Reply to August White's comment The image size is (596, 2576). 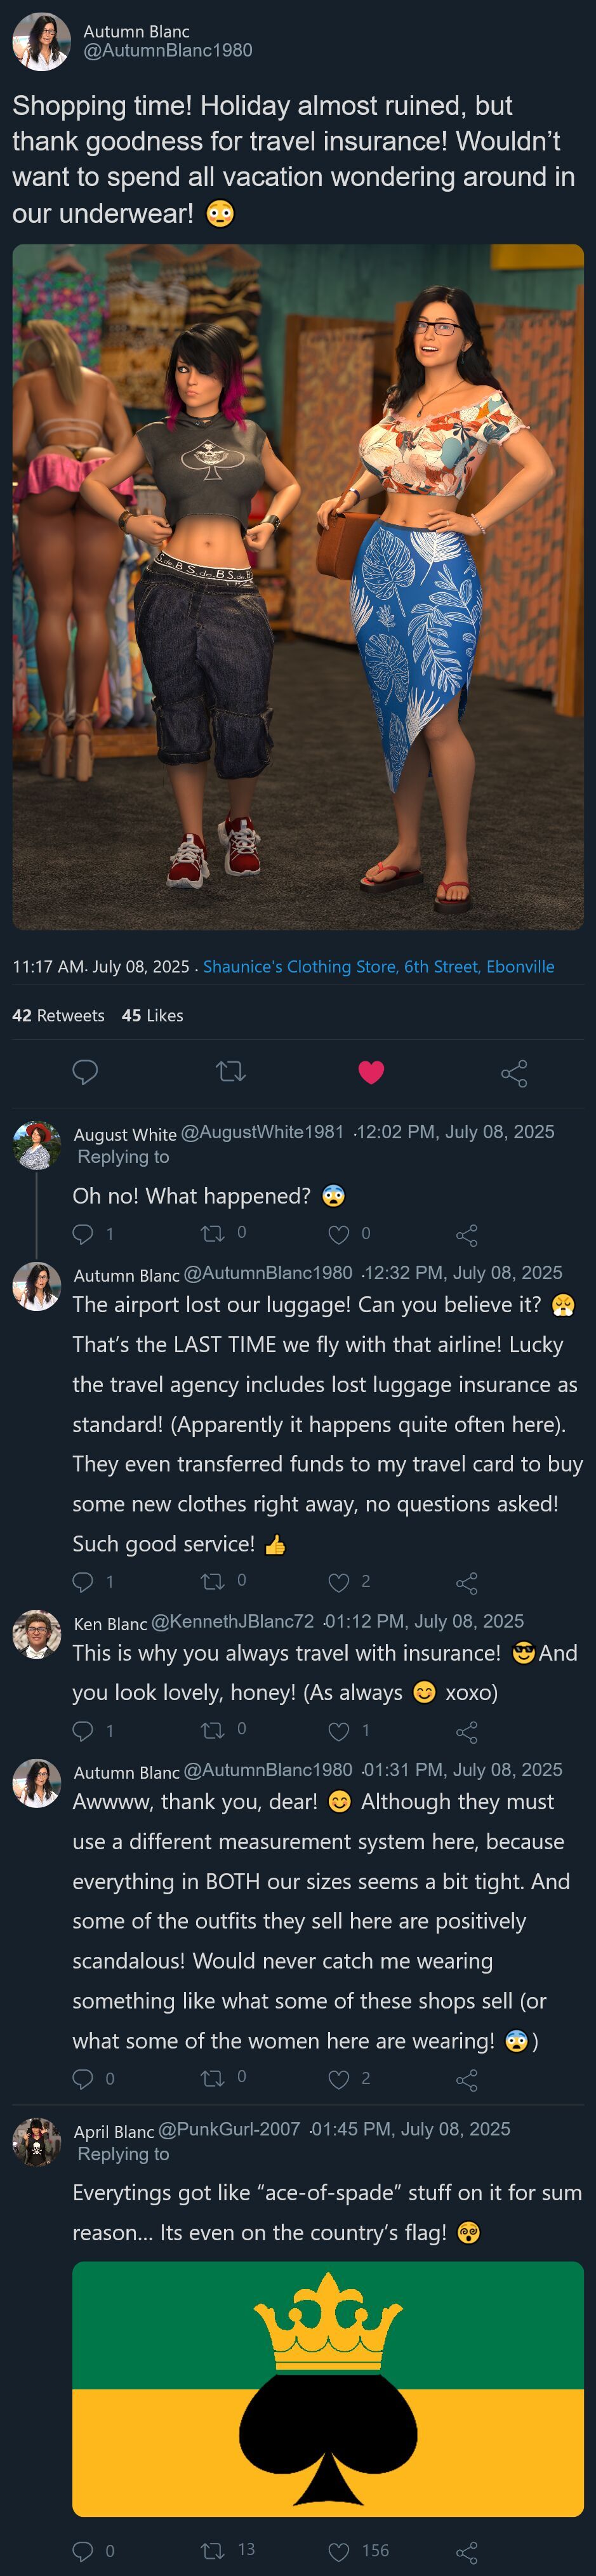pyautogui.click(x=83, y=1234)
